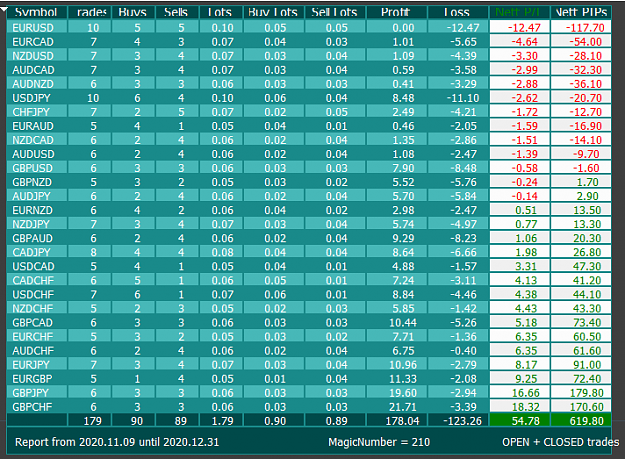
Task: Click the EURAUD symbol cell
Action: pos(37,126)
